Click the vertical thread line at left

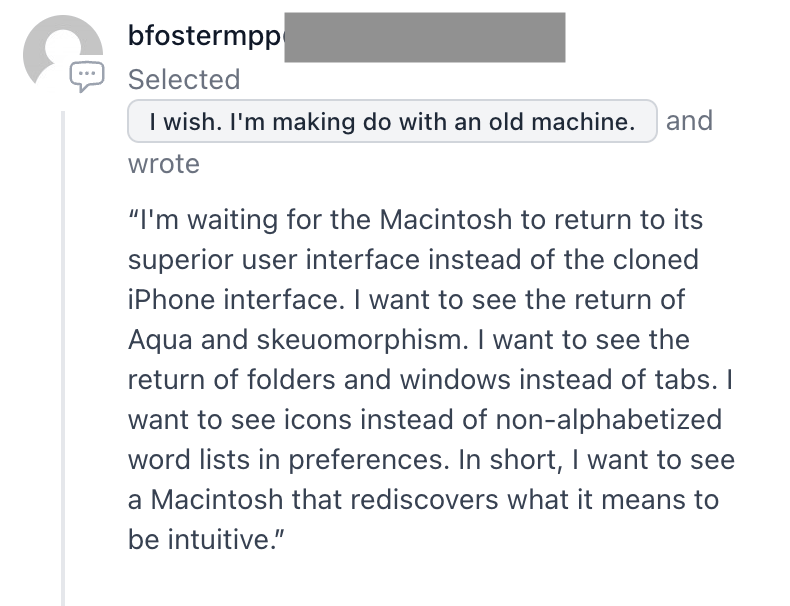point(63,358)
